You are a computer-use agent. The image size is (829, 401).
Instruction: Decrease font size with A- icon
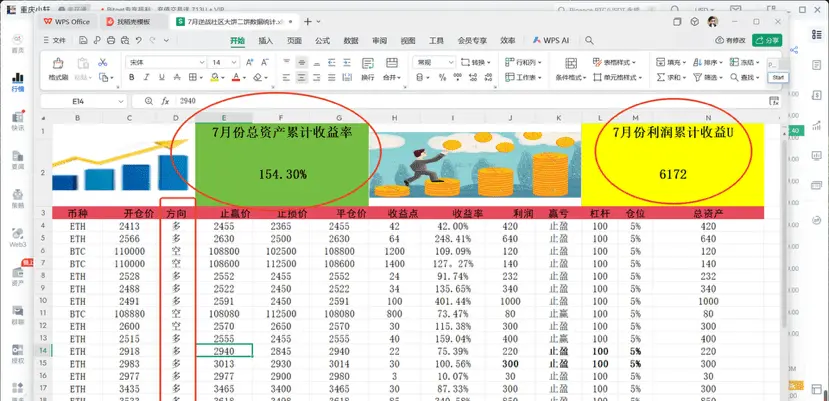pyautogui.click(x=265, y=62)
